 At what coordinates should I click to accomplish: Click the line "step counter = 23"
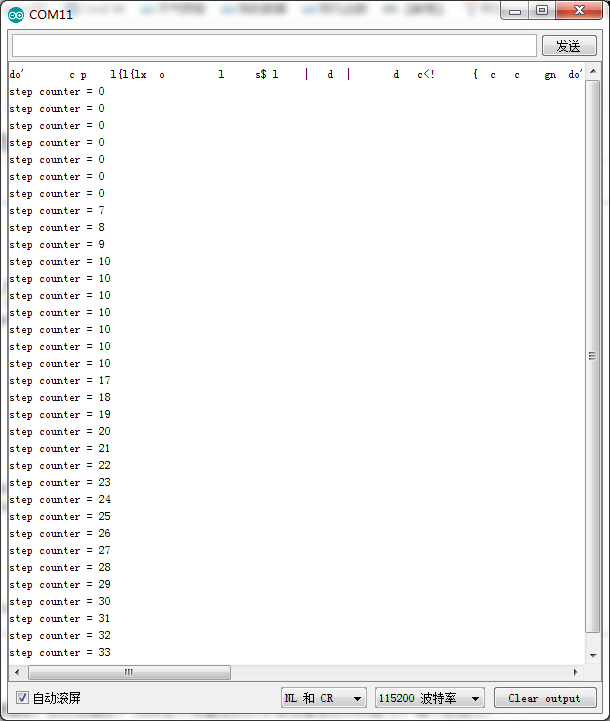click(60, 483)
